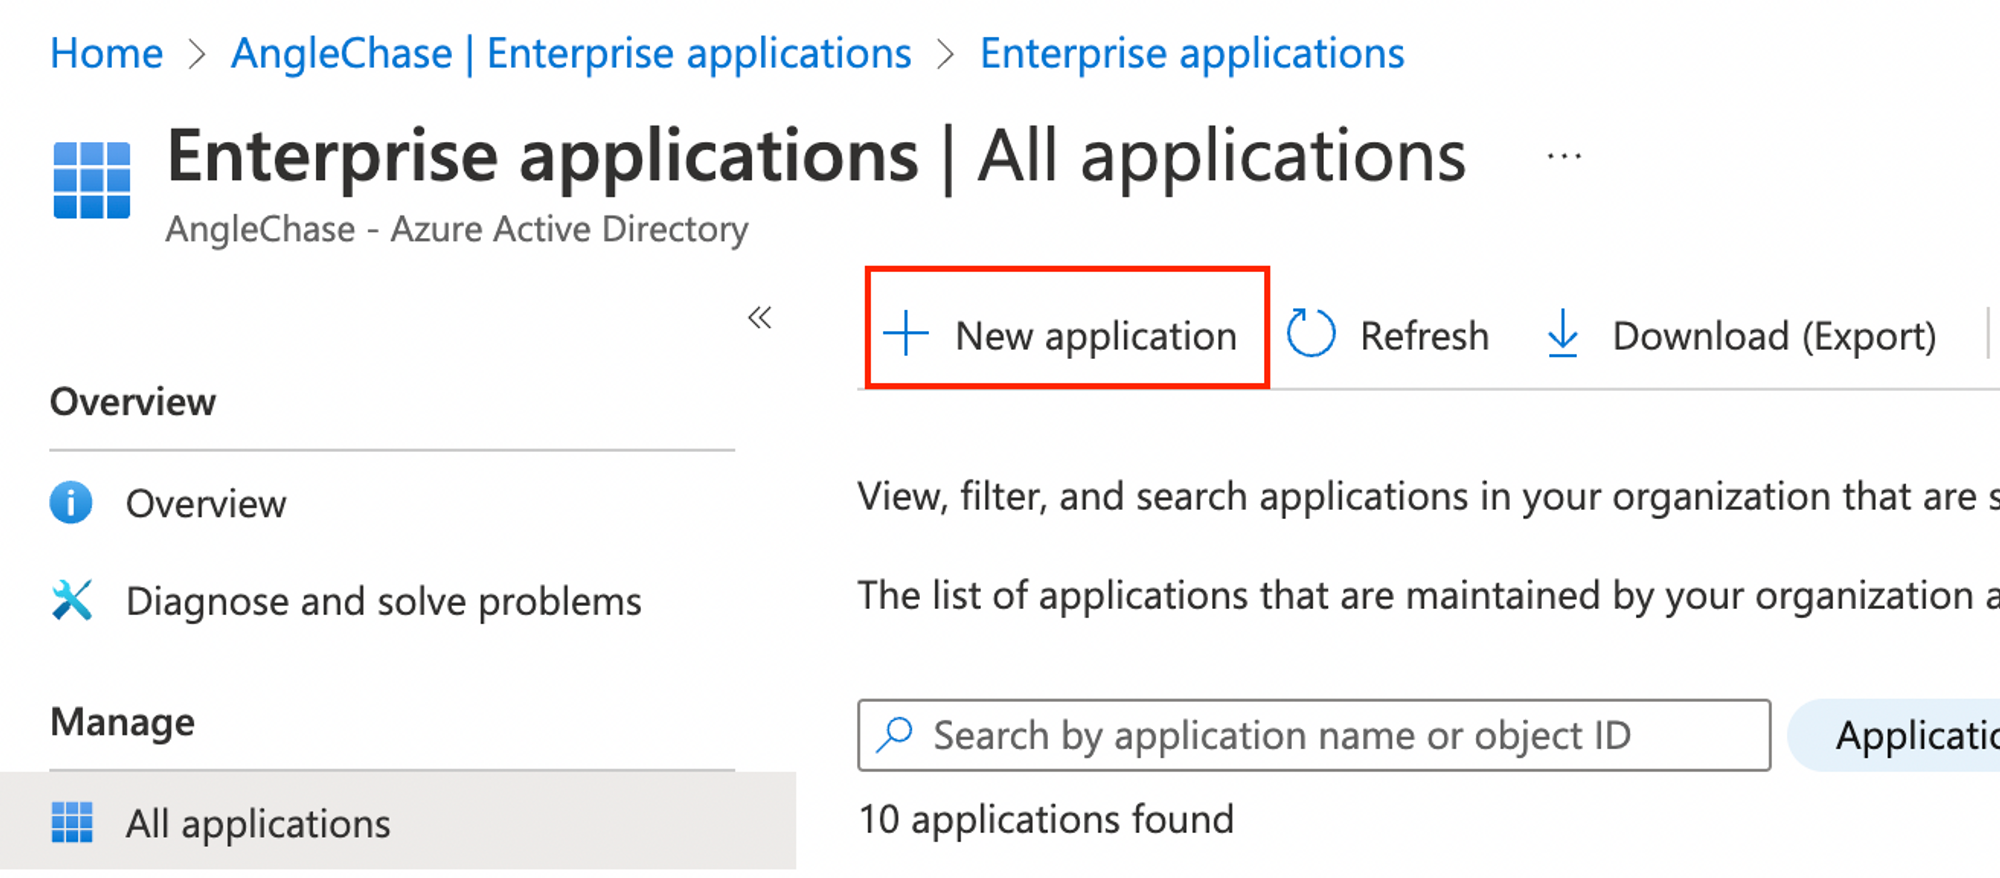Click the All applications grid icon
The width and height of the screenshot is (2000, 878).
point(72,823)
